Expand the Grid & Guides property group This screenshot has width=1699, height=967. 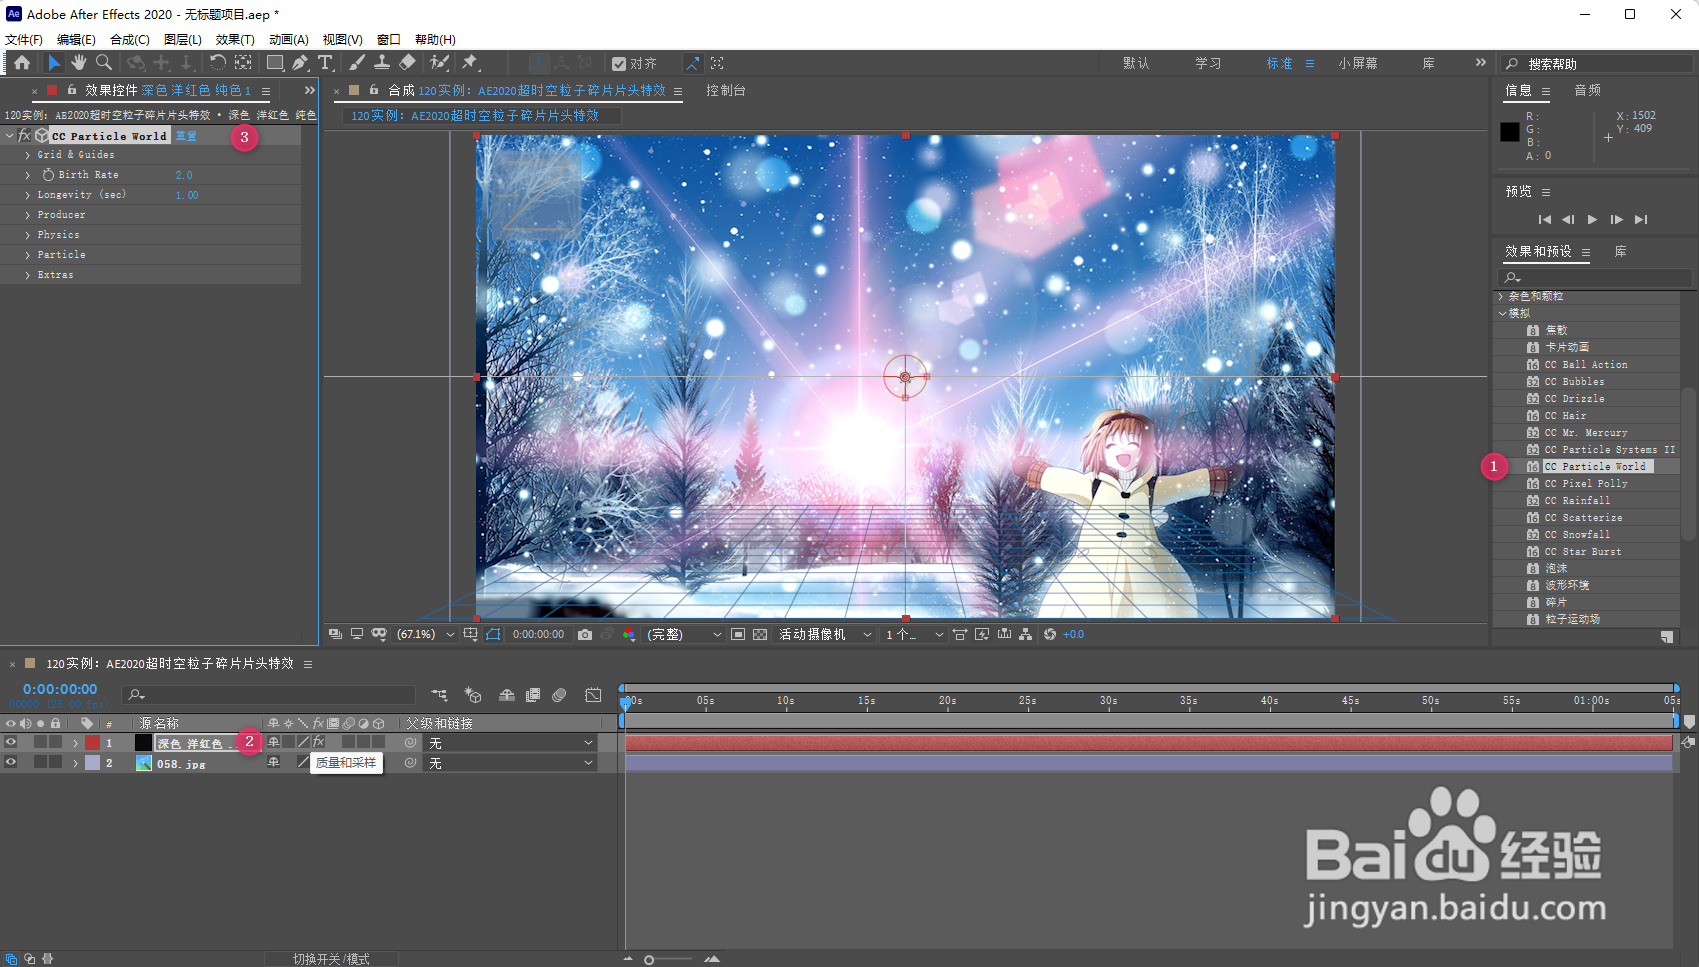tap(28, 155)
